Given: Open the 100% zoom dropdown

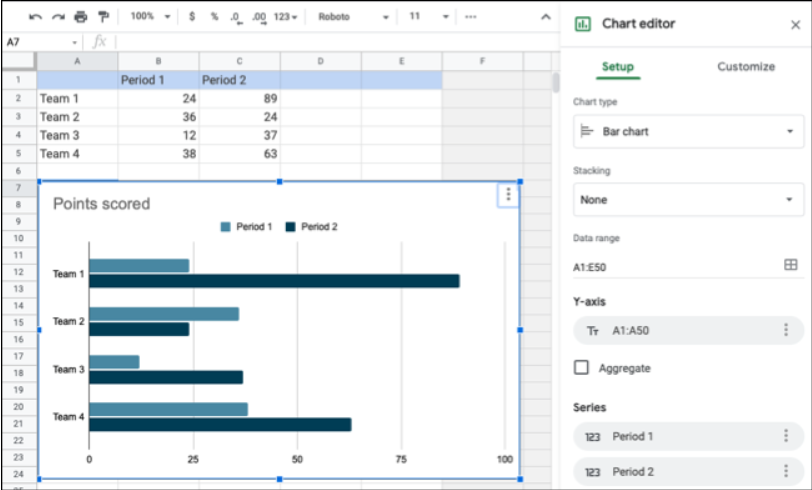Looking at the screenshot, I should pos(150,17).
